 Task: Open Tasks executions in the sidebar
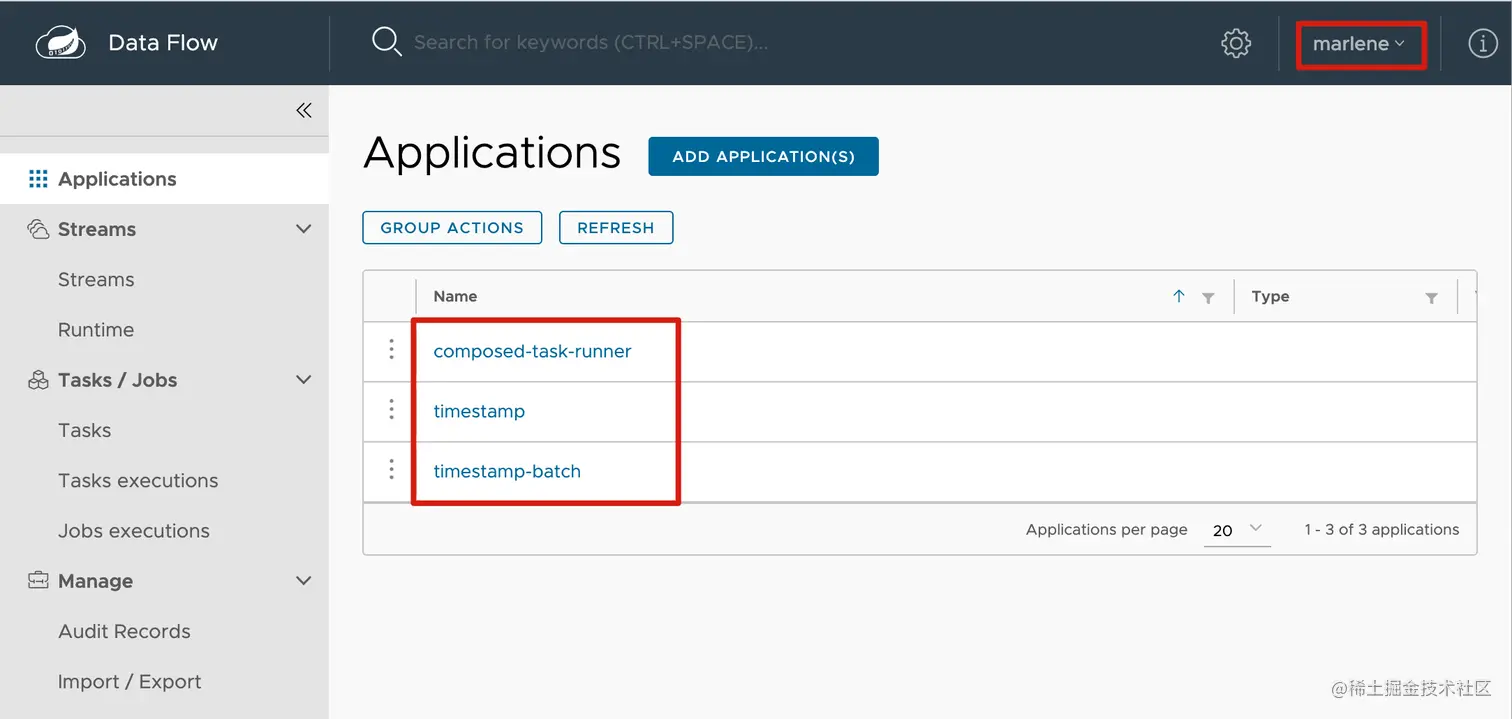click(x=138, y=480)
